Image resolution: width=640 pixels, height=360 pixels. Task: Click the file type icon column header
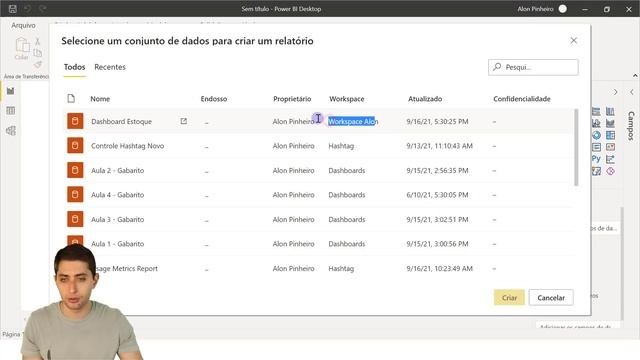coord(71,98)
